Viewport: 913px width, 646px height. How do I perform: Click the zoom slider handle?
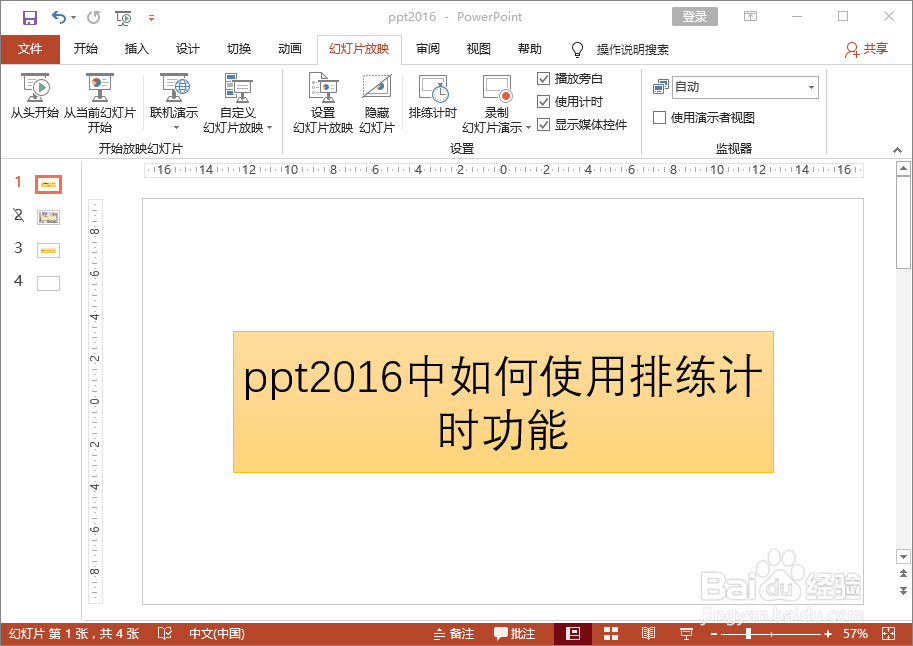[748, 633]
